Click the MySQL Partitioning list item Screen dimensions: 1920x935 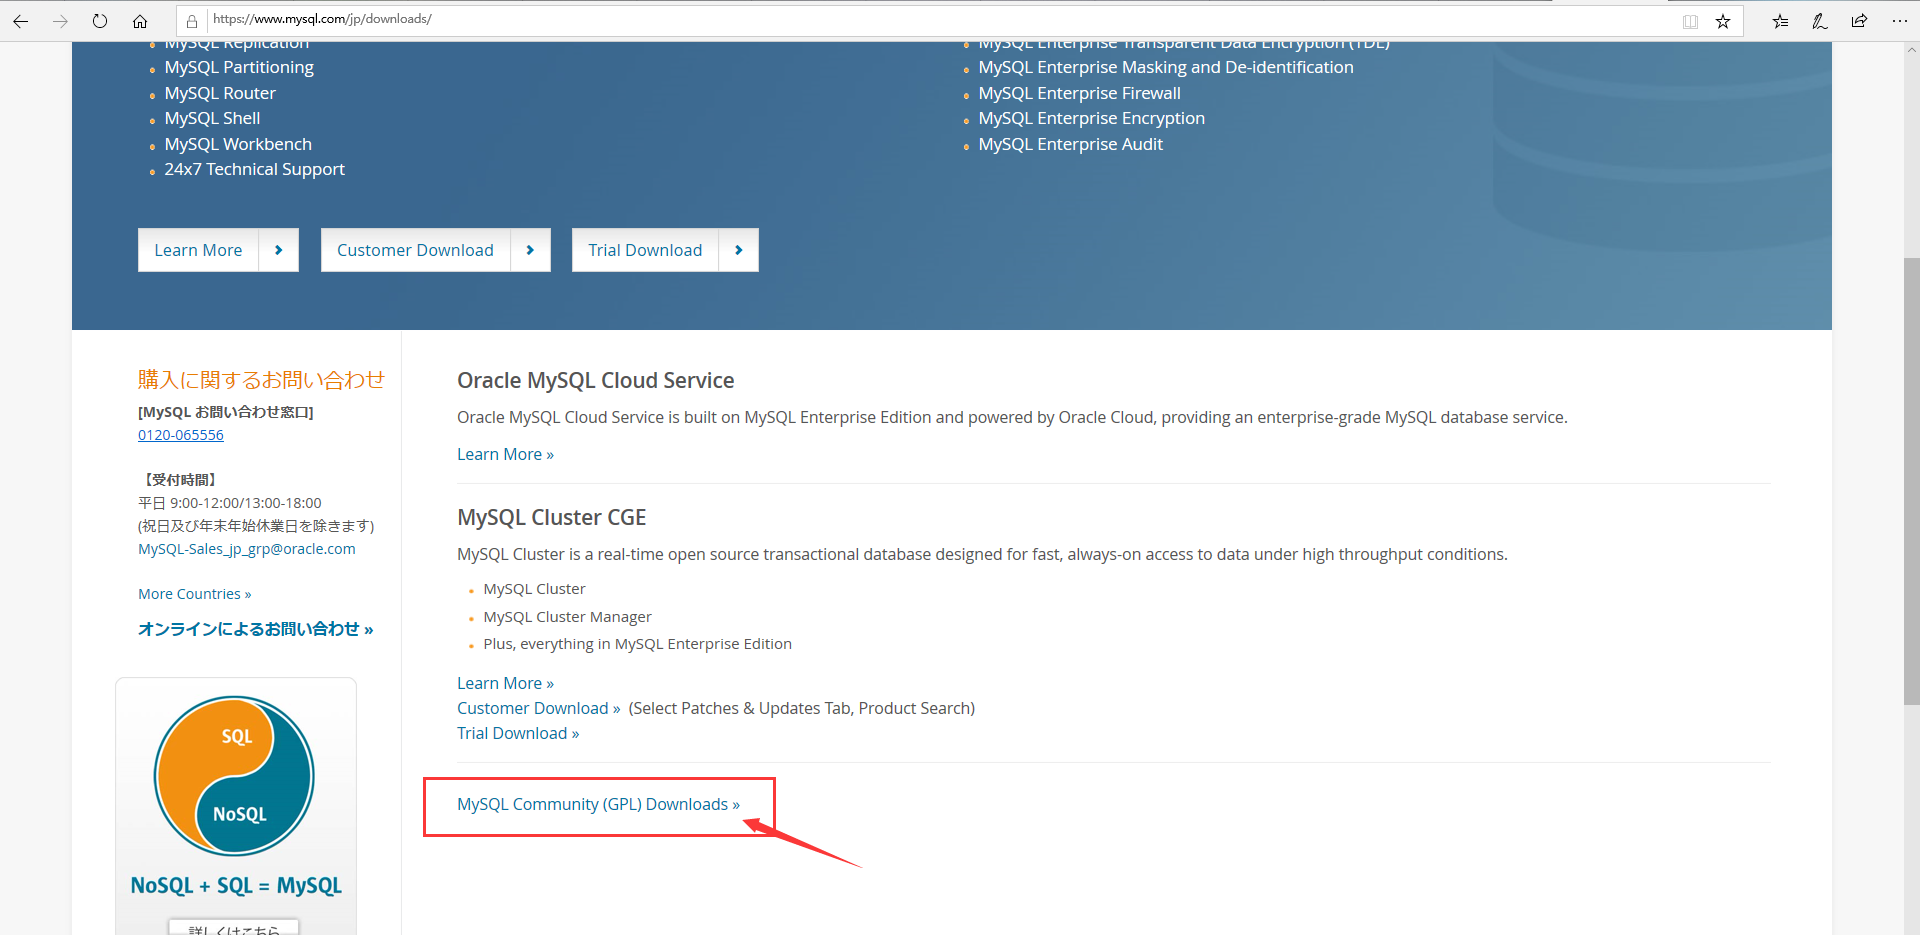239,67
